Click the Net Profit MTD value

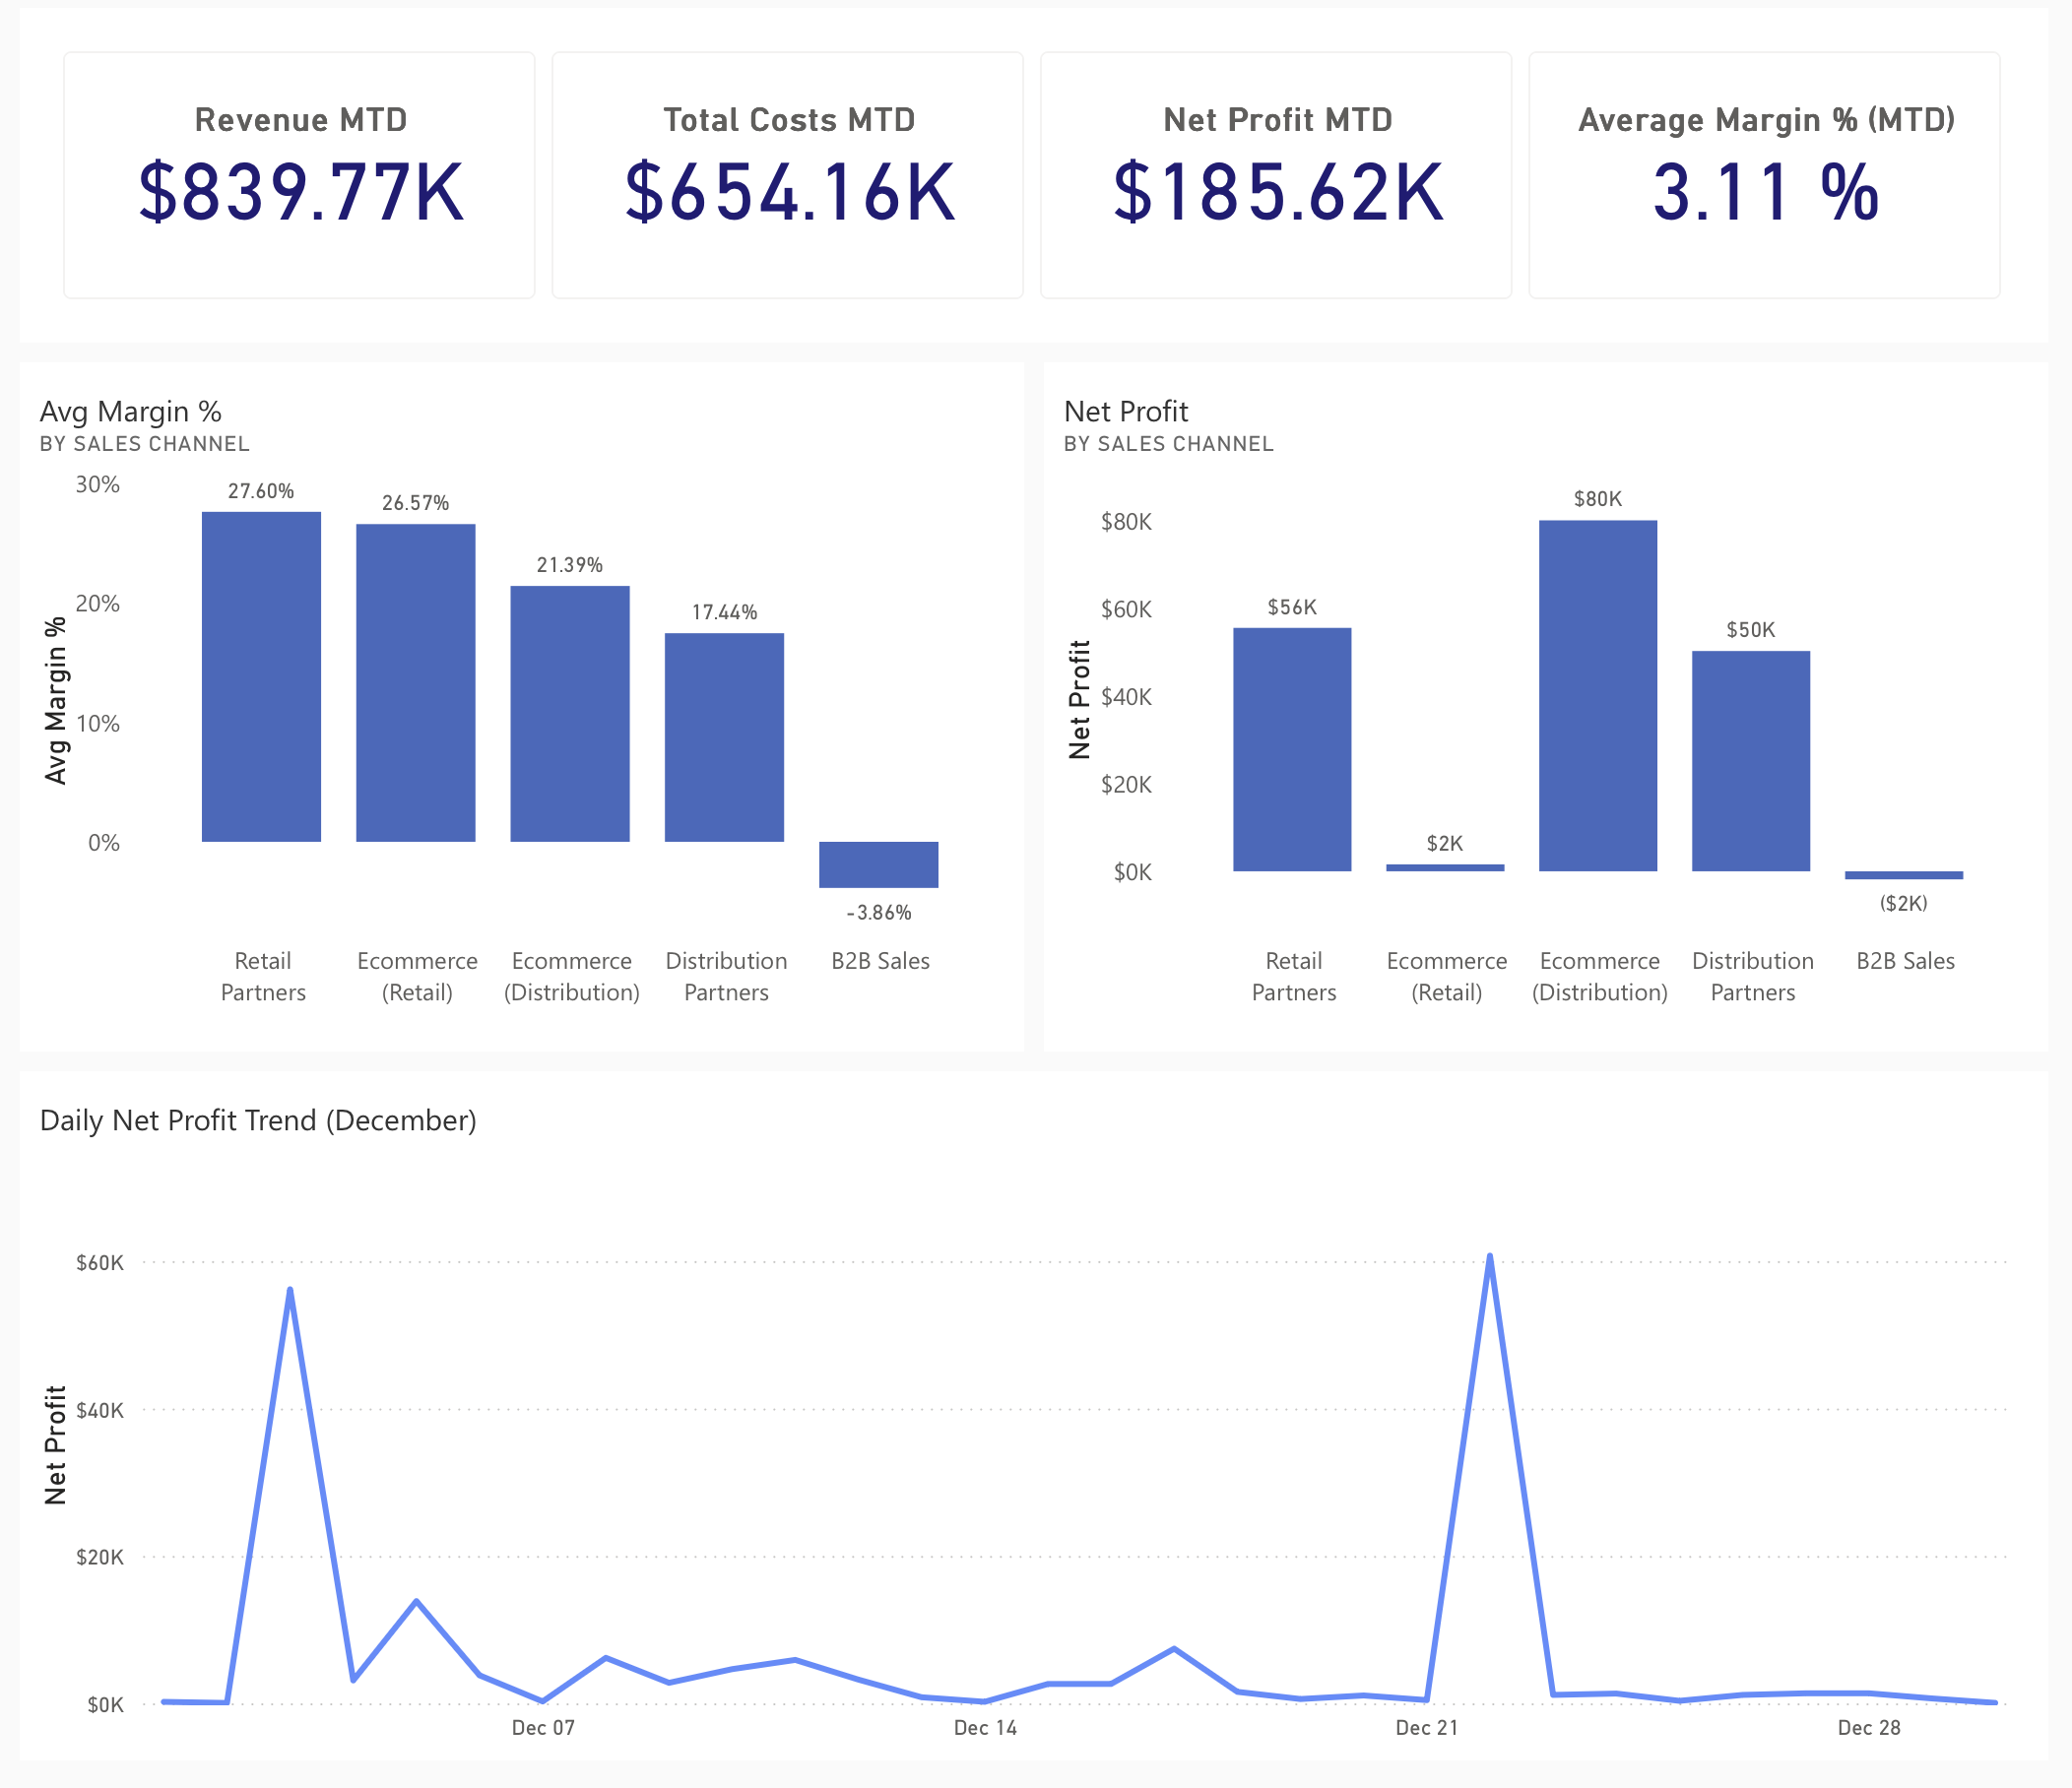1277,193
